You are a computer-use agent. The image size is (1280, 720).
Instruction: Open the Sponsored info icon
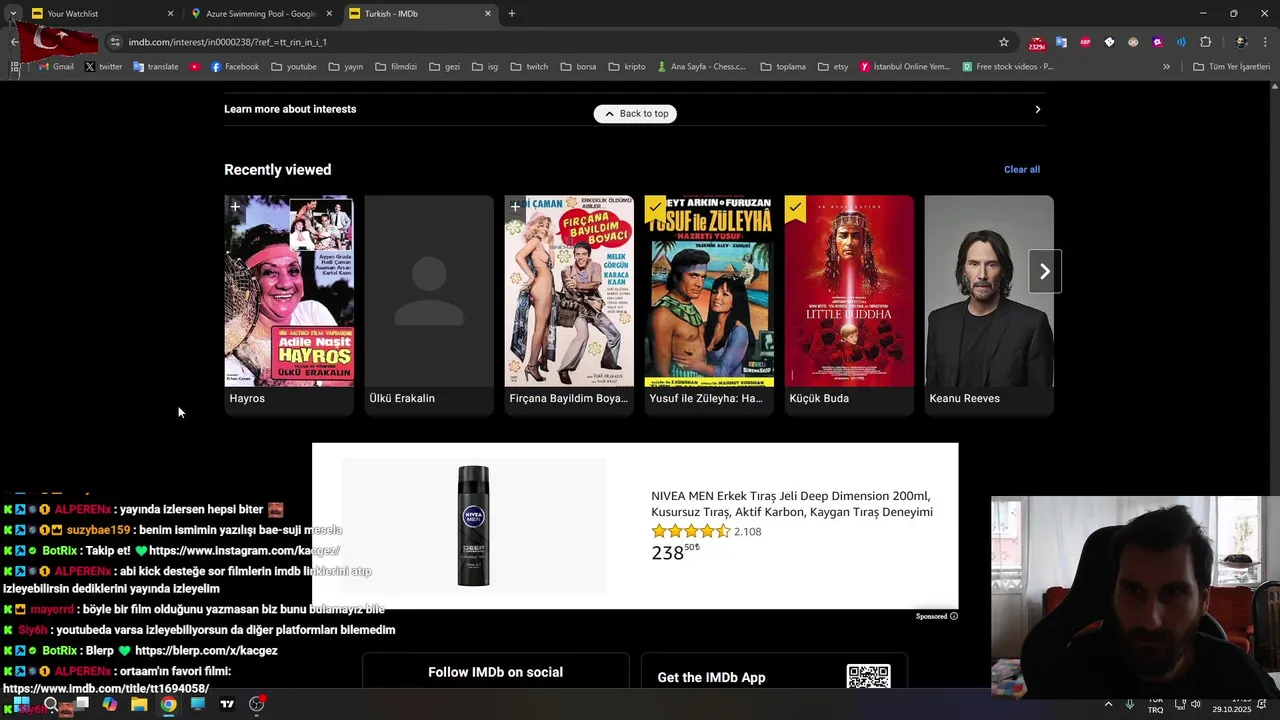tap(953, 616)
